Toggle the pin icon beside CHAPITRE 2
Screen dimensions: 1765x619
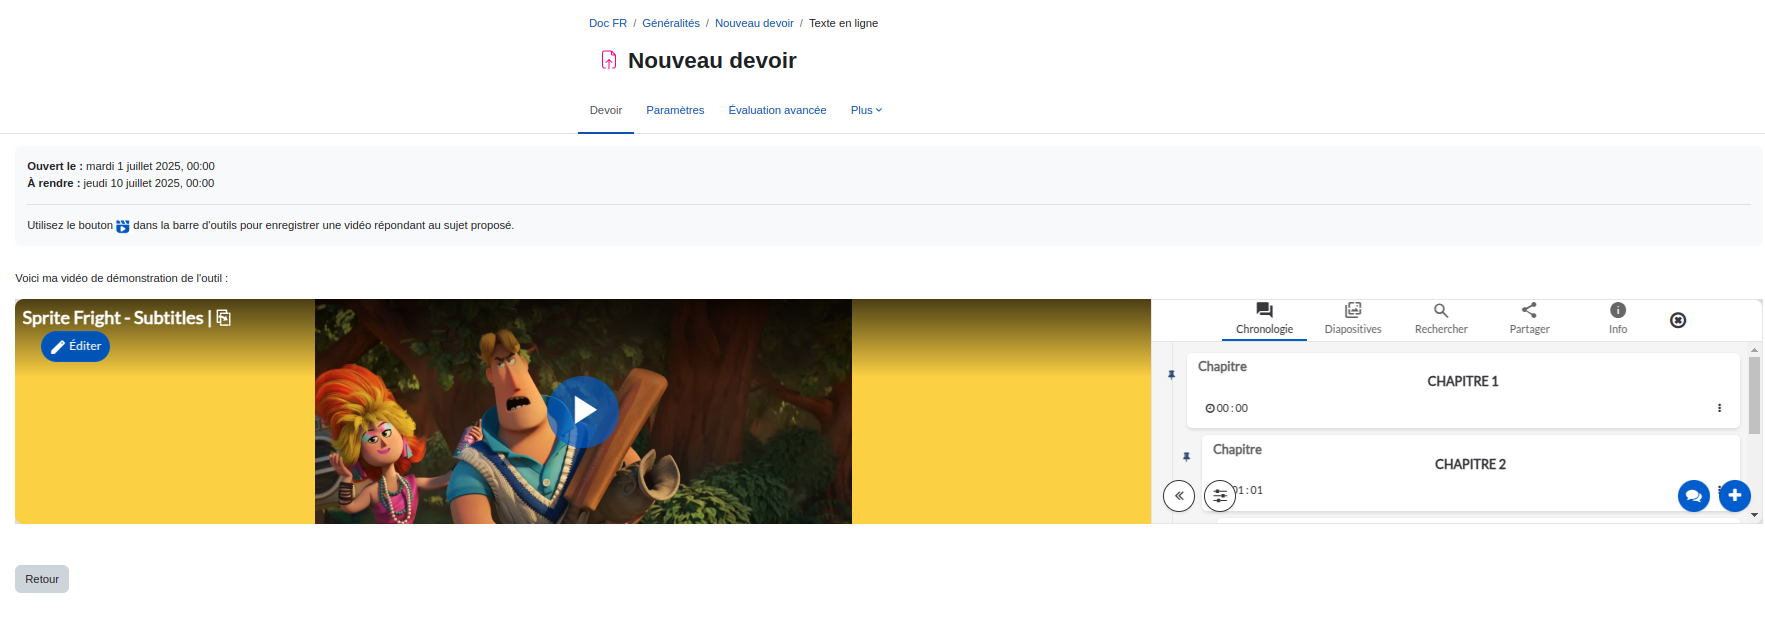[1186, 457]
